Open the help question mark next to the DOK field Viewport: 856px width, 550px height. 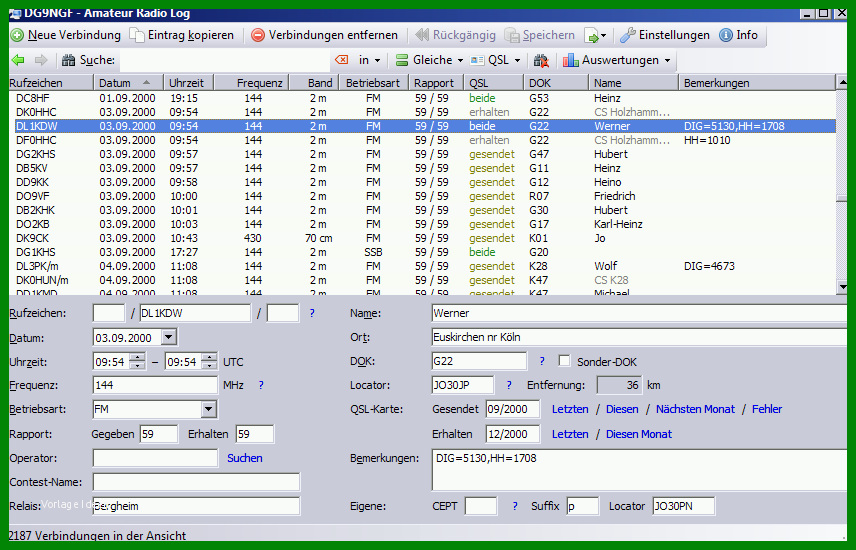542,362
